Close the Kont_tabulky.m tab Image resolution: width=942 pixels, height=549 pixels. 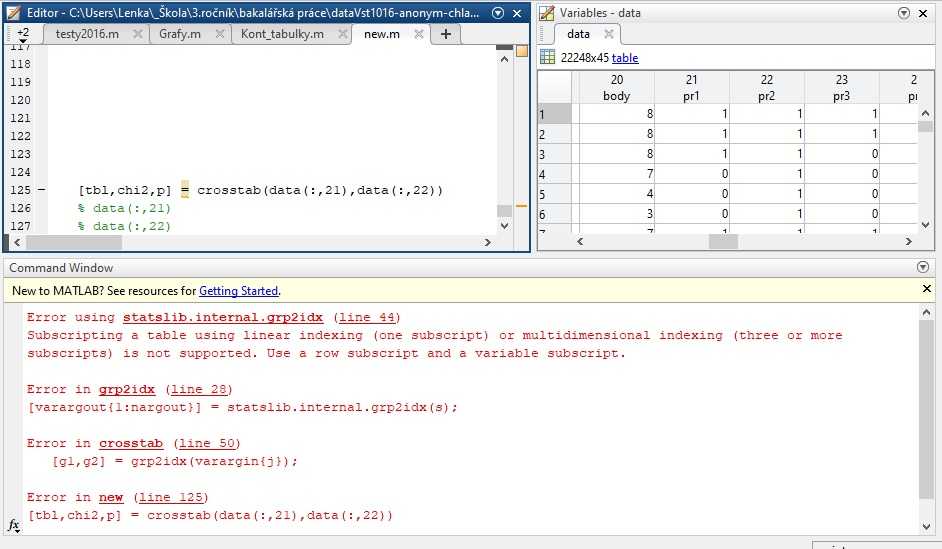(x=343, y=34)
